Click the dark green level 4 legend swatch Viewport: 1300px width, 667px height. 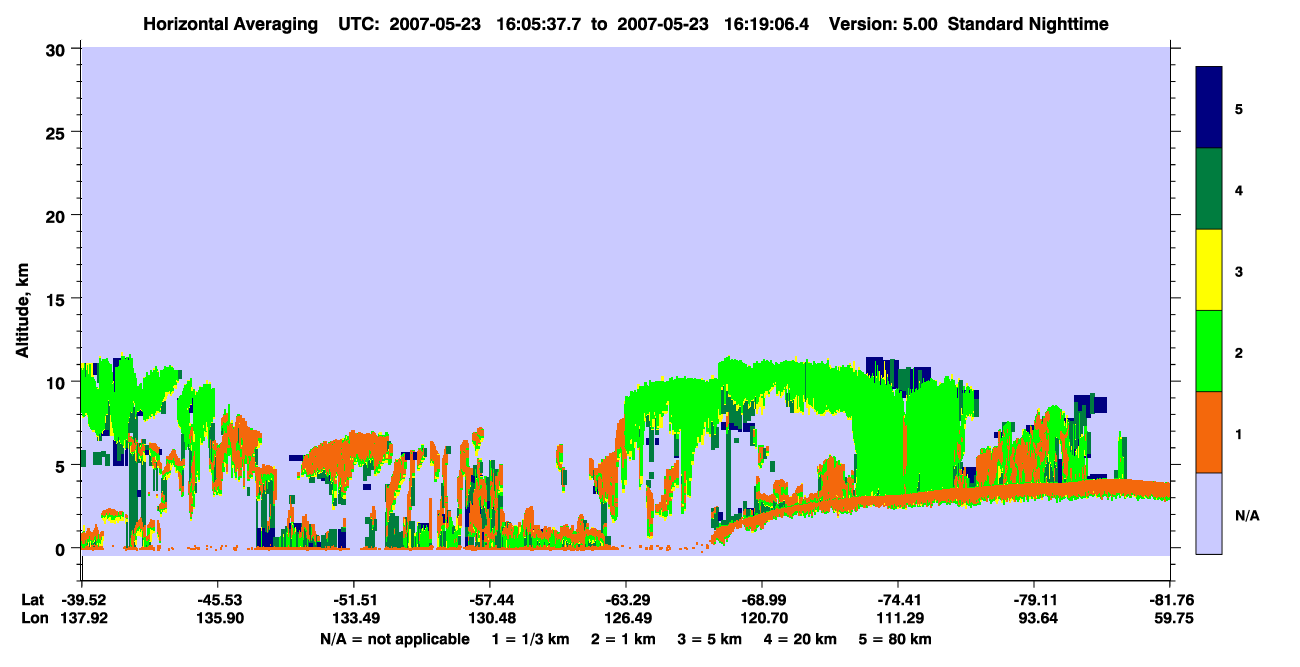point(1209,189)
